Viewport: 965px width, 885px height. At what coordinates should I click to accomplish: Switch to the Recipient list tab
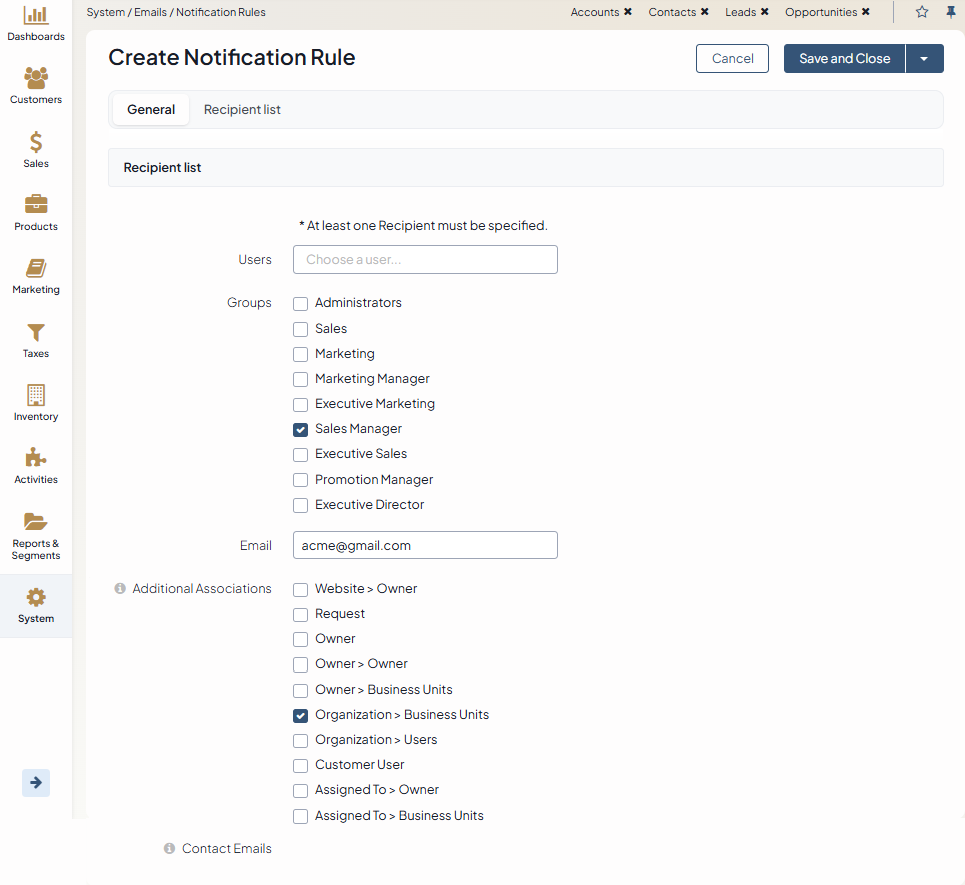coord(242,110)
